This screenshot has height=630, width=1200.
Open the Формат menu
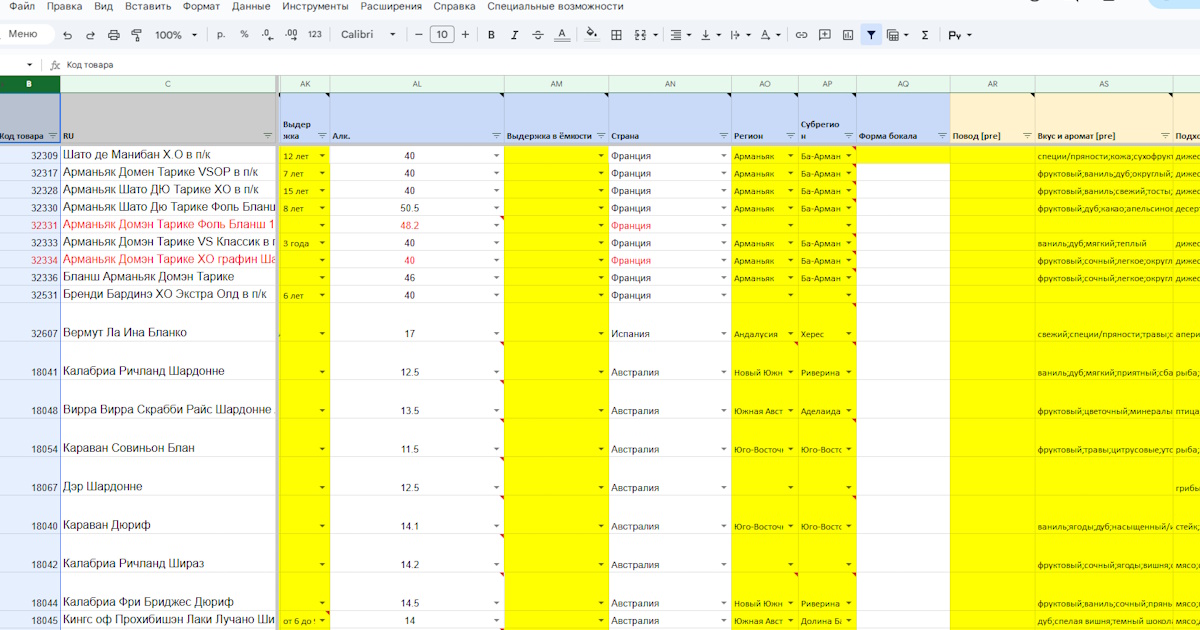click(x=202, y=7)
